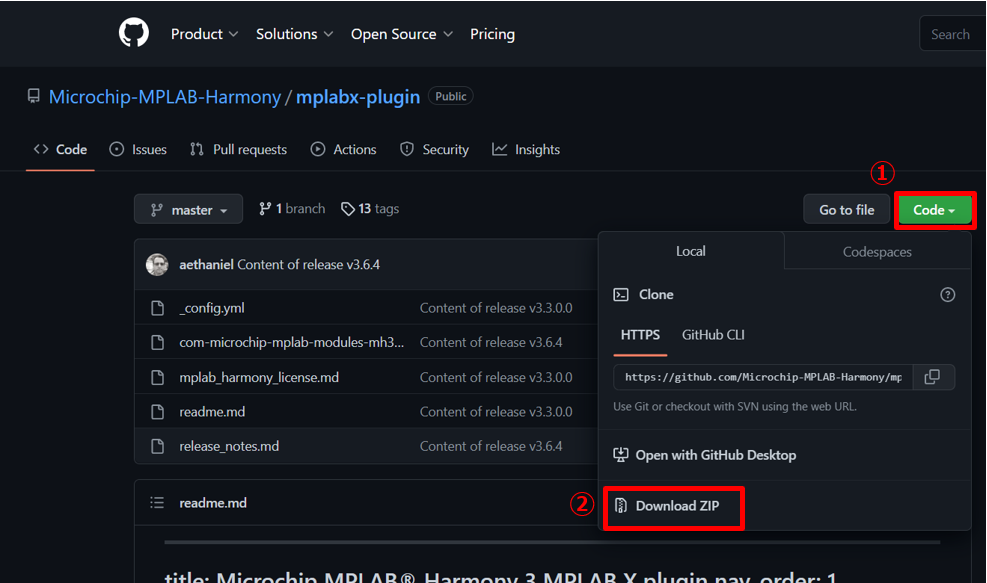This screenshot has width=987, height=583.
Task: Open aethaniel's profile link
Action: click(206, 264)
